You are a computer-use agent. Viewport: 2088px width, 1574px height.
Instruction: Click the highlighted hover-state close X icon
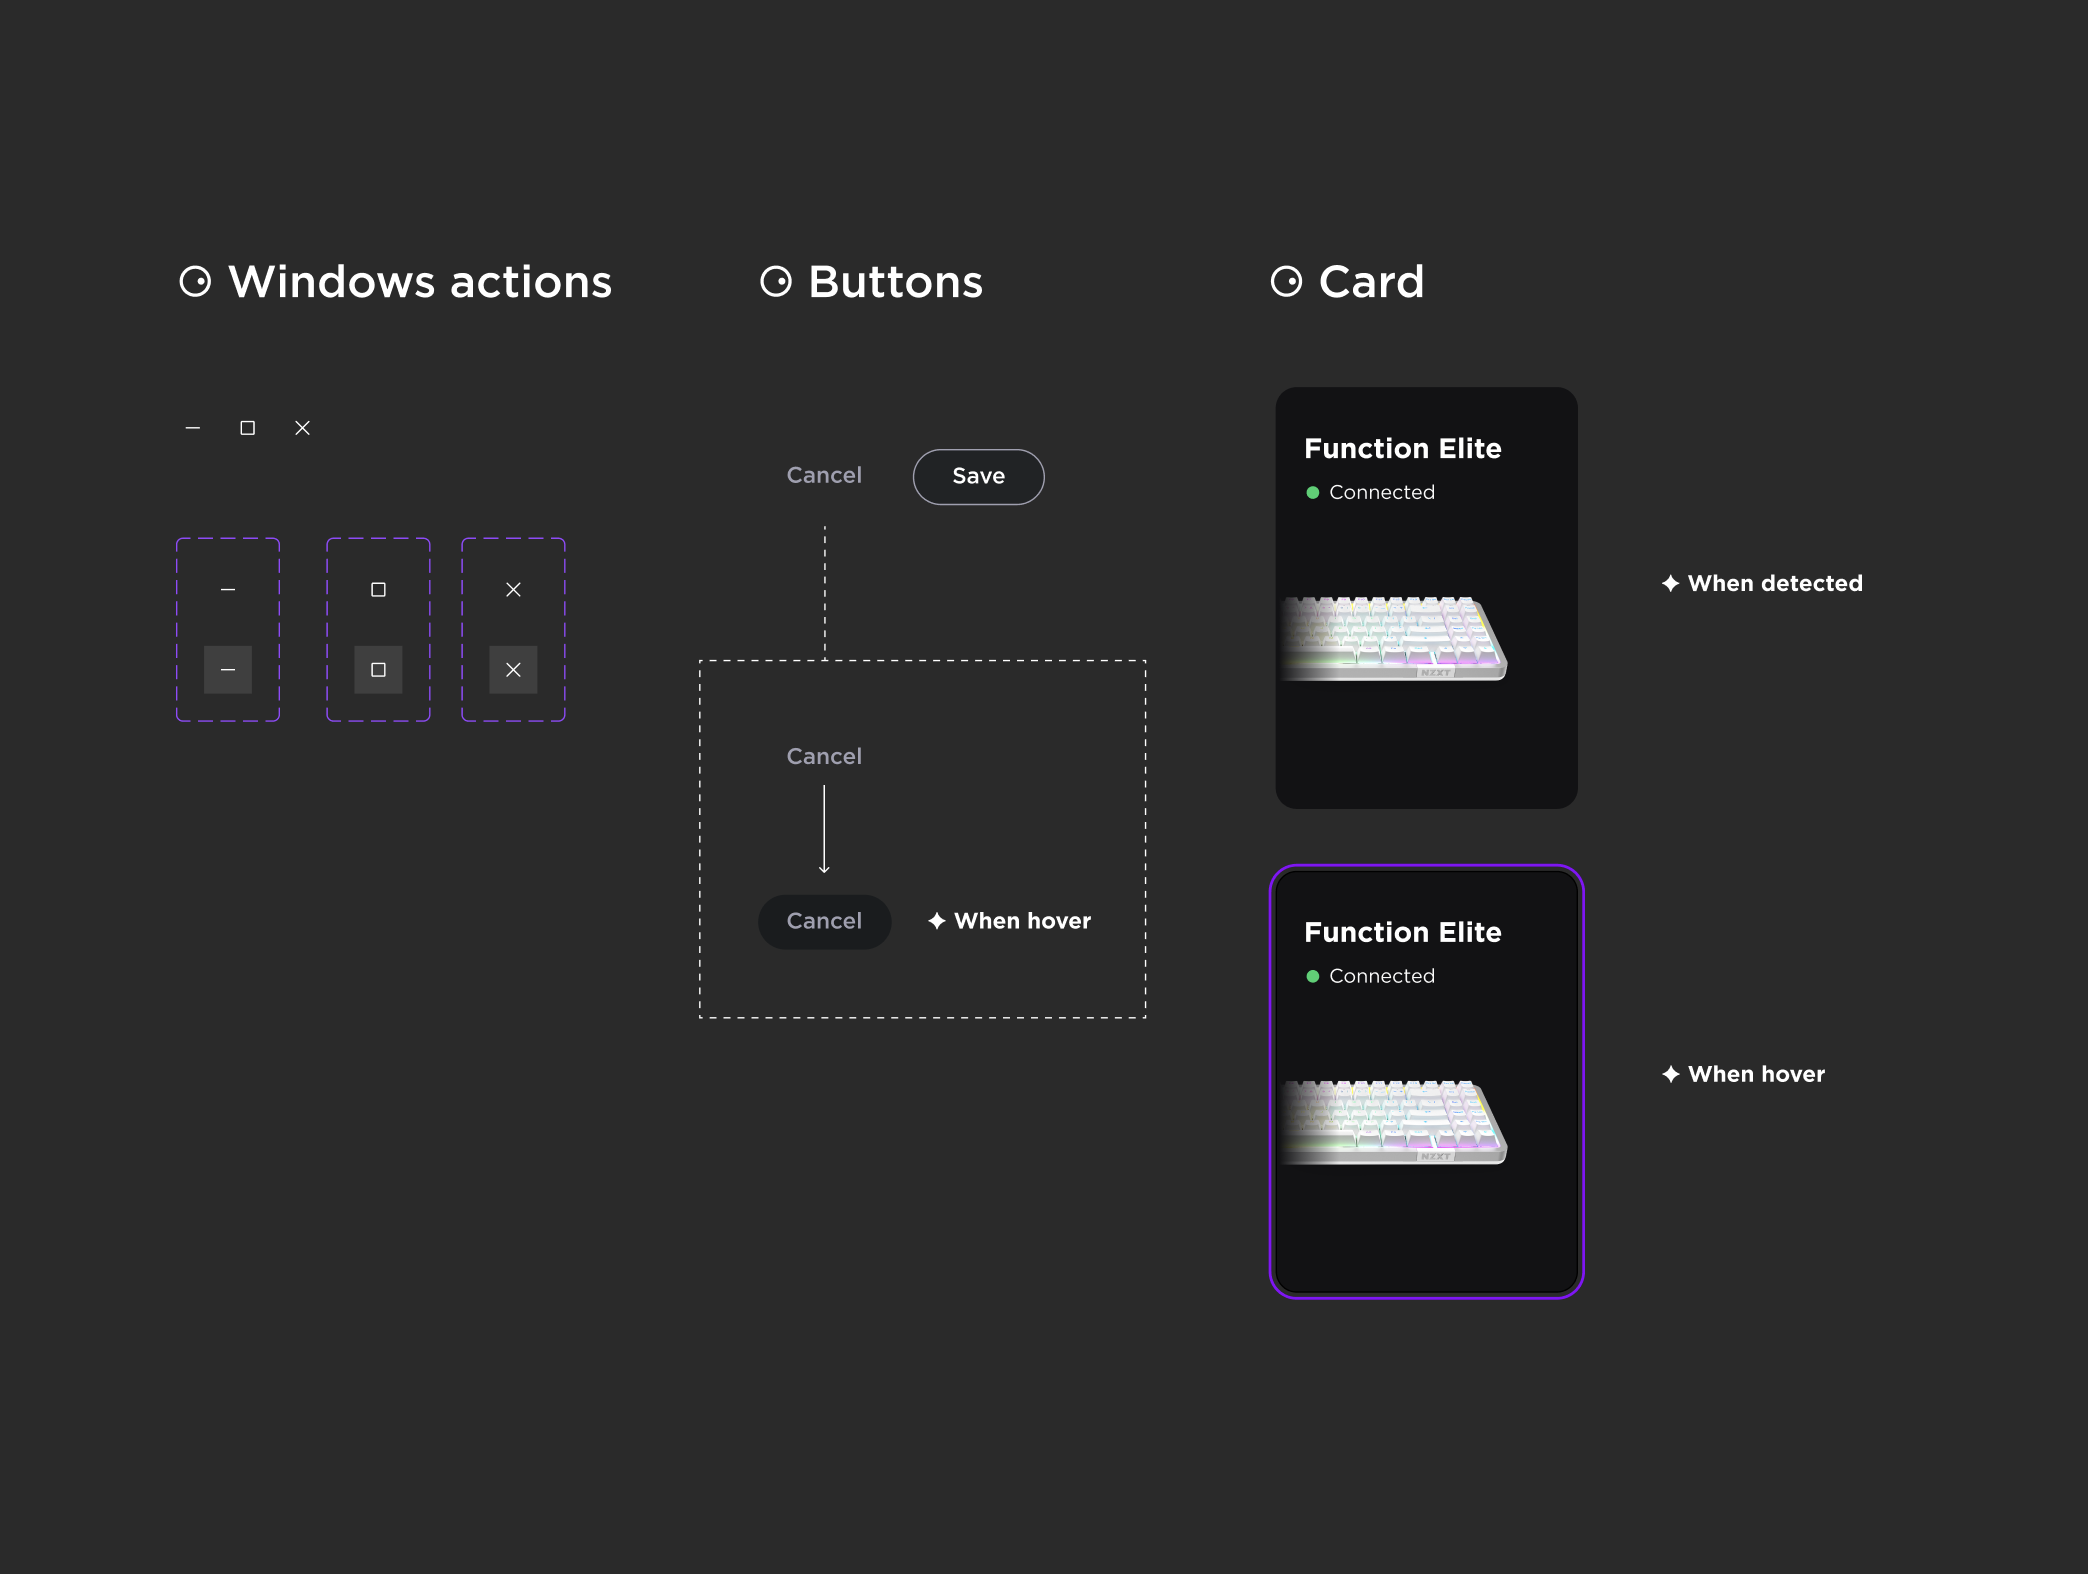coord(513,670)
